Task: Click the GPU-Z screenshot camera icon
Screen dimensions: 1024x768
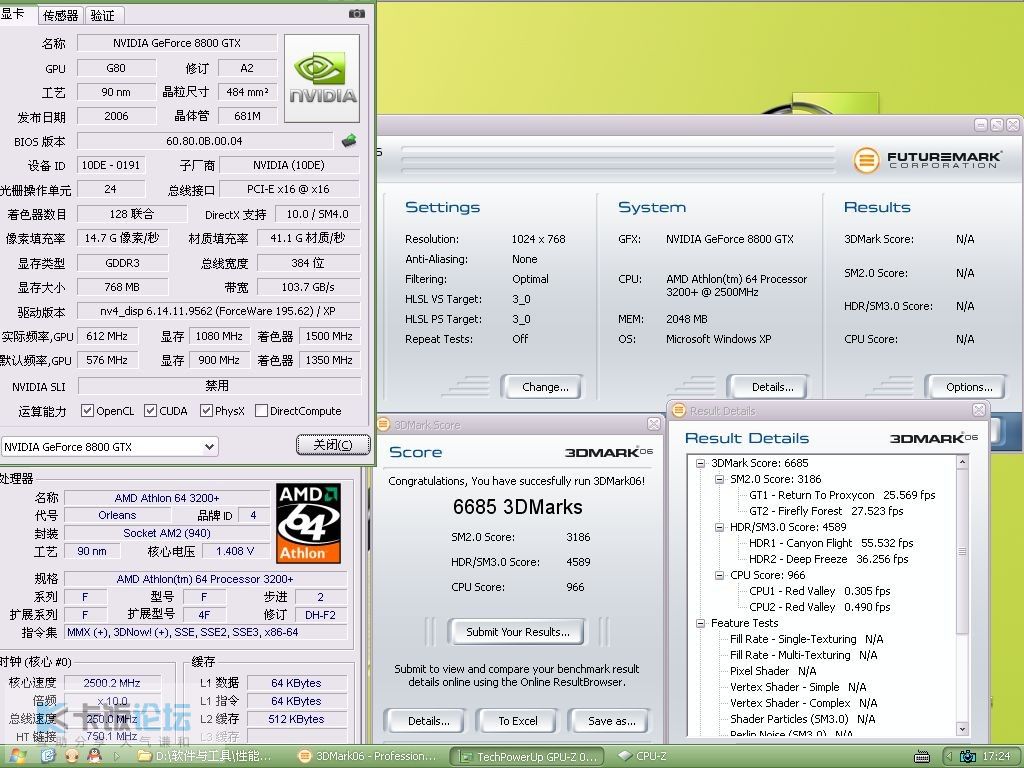Action: [x=357, y=13]
